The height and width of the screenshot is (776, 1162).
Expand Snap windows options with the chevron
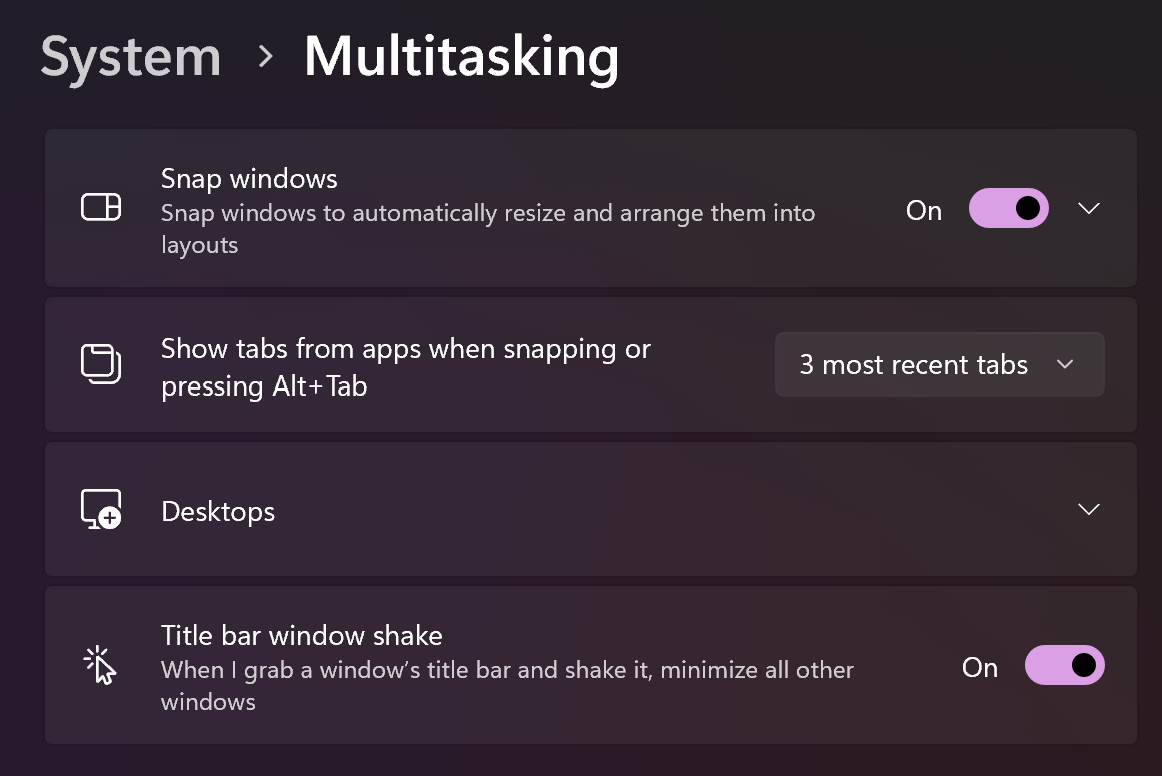tap(1089, 209)
